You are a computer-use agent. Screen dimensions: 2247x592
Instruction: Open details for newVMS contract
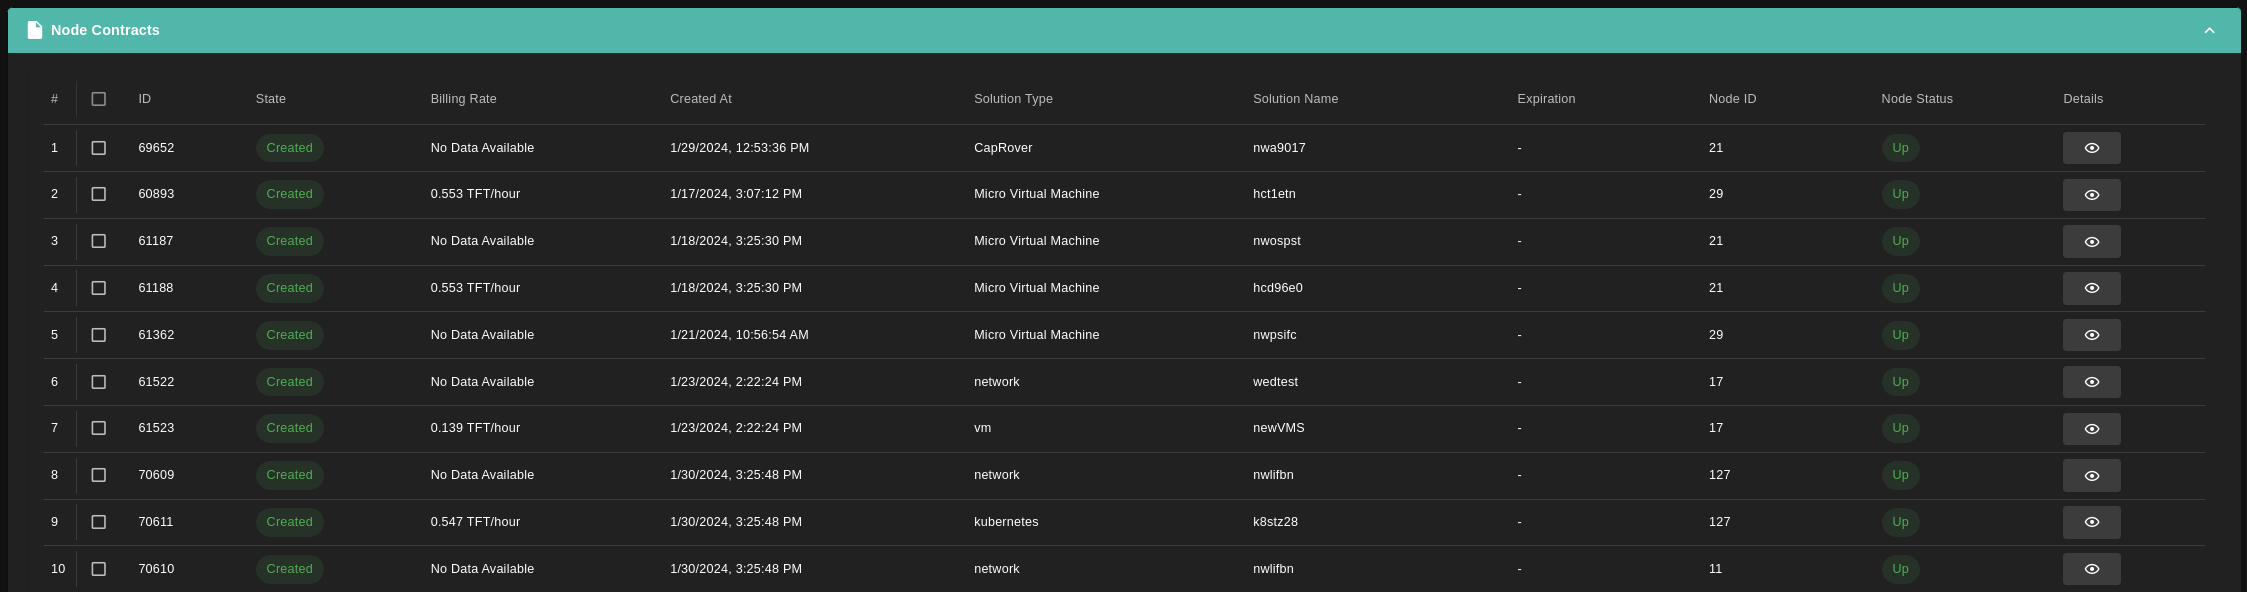pos(2091,429)
